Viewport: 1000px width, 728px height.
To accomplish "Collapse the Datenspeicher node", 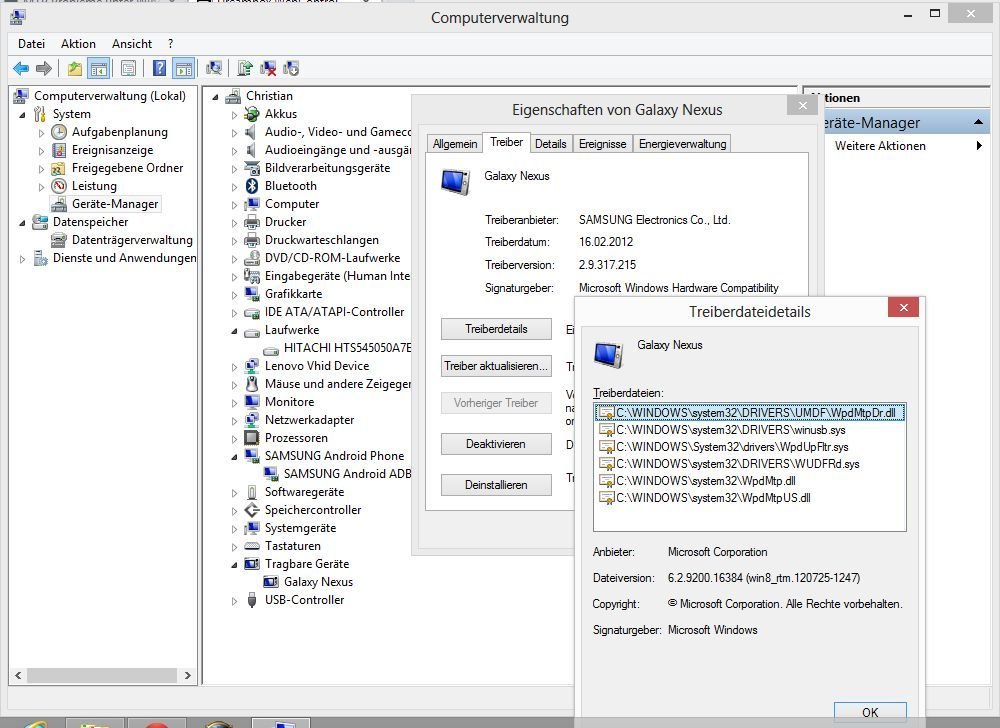I will point(23,222).
